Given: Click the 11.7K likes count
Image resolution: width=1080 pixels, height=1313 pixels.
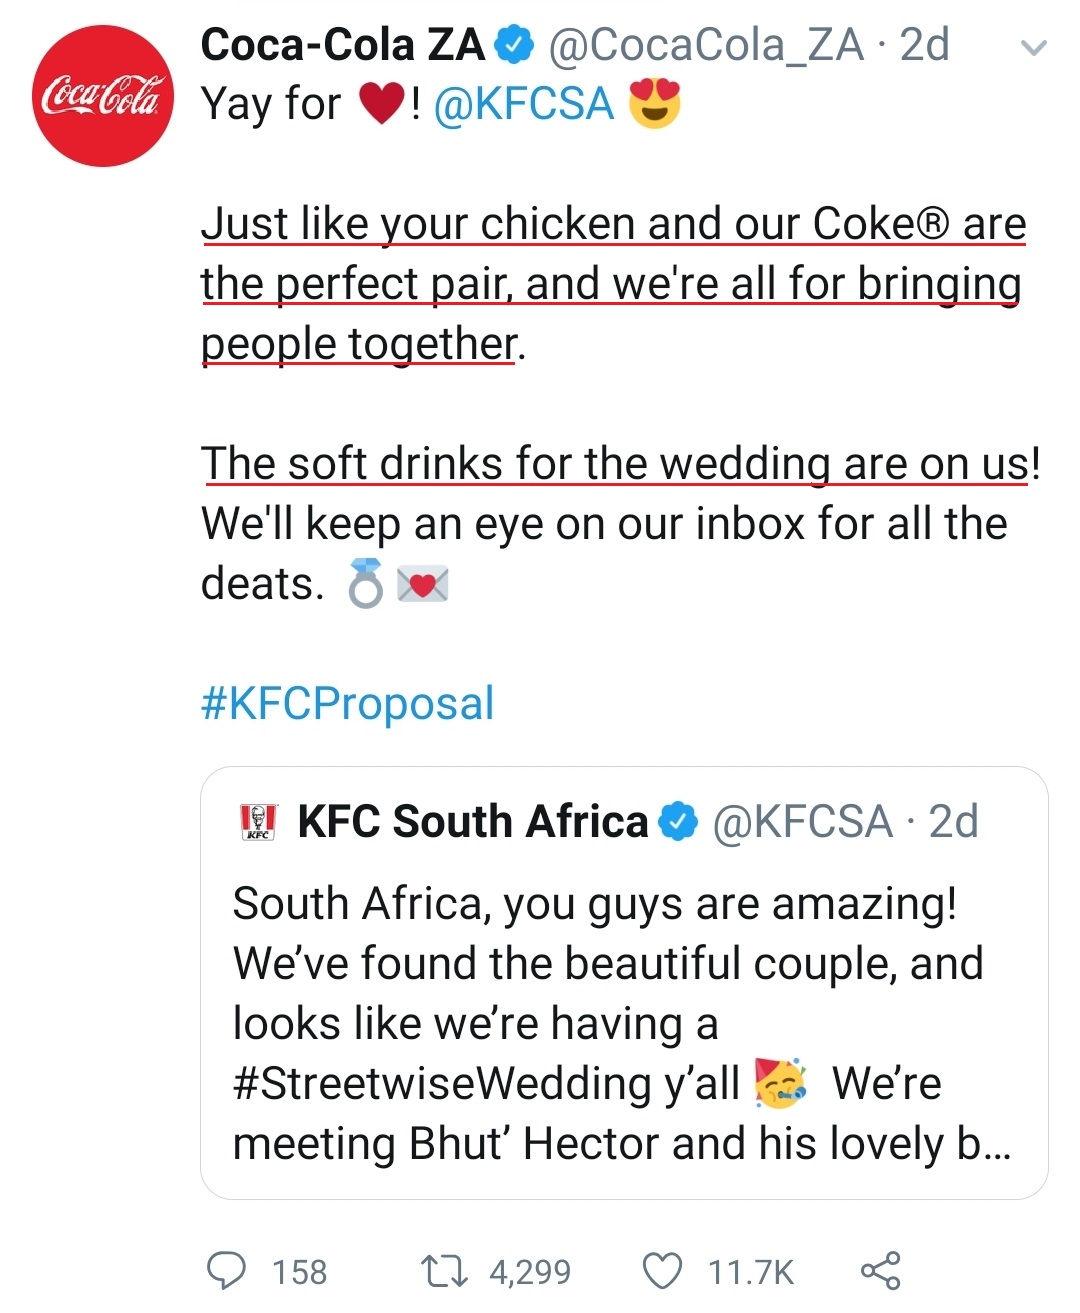Looking at the screenshot, I should 750,1272.
